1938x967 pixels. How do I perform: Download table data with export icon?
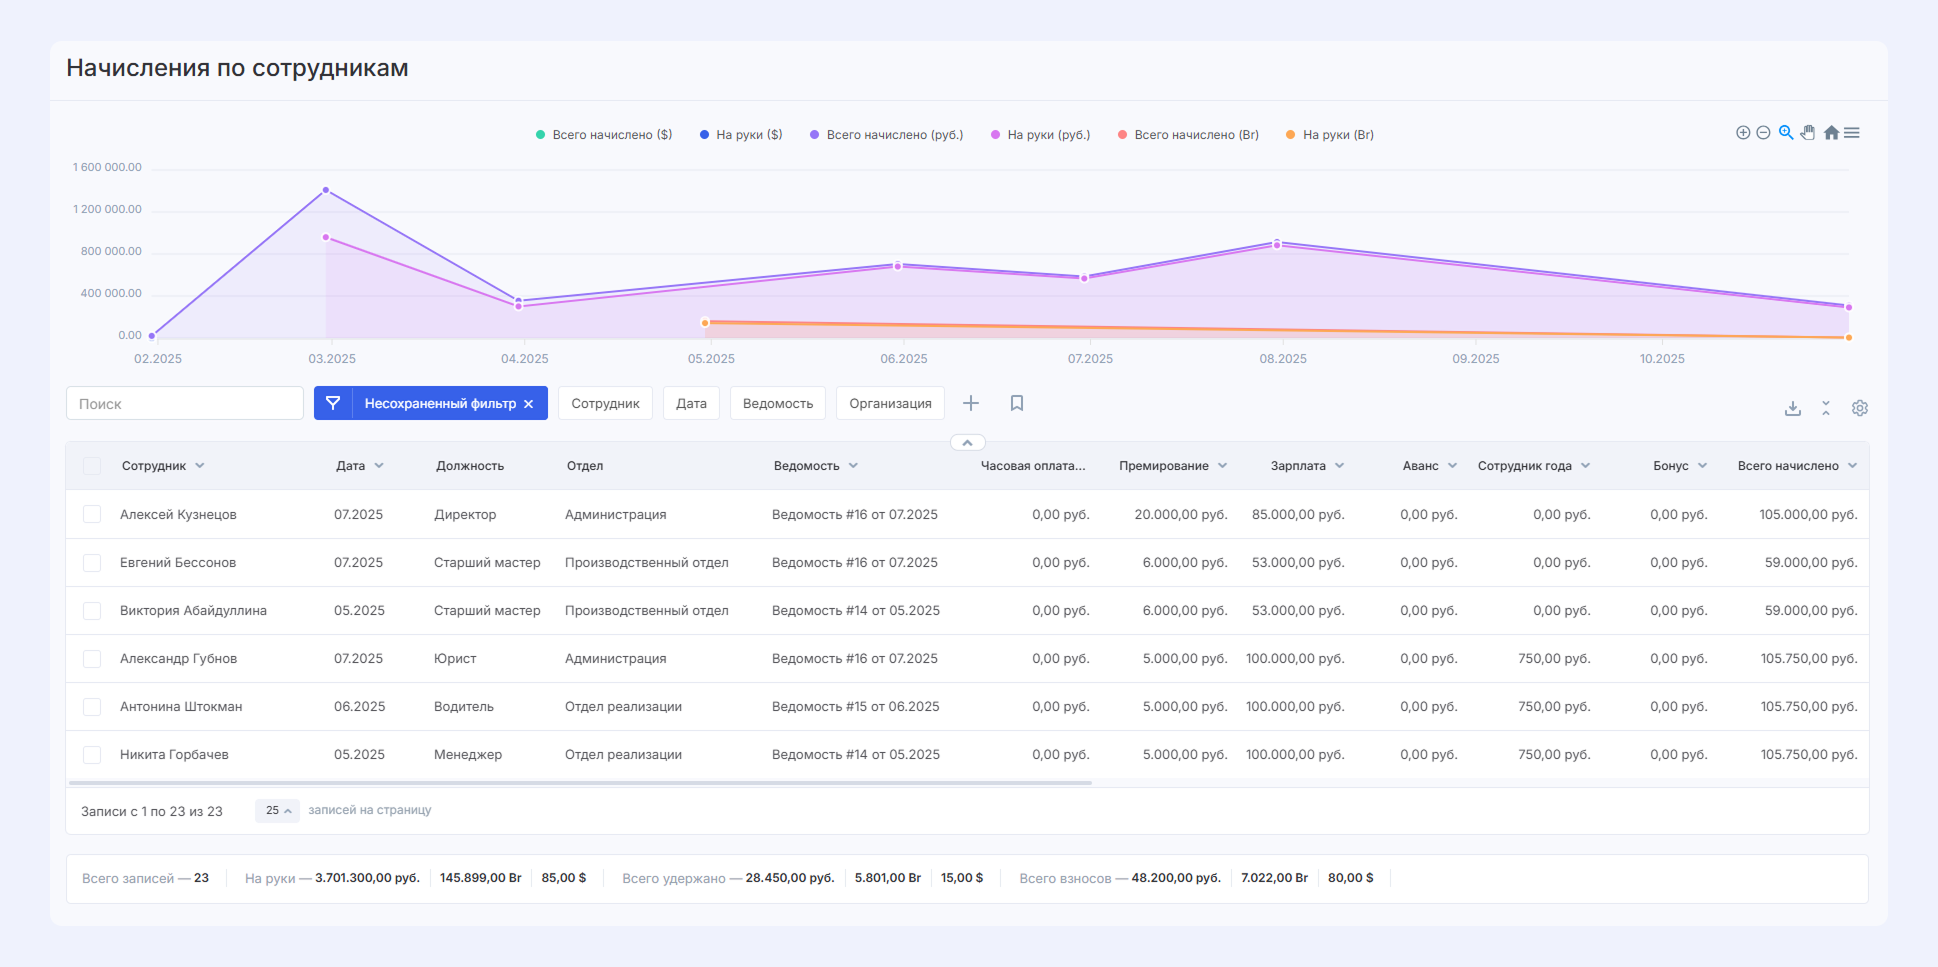(1793, 408)
